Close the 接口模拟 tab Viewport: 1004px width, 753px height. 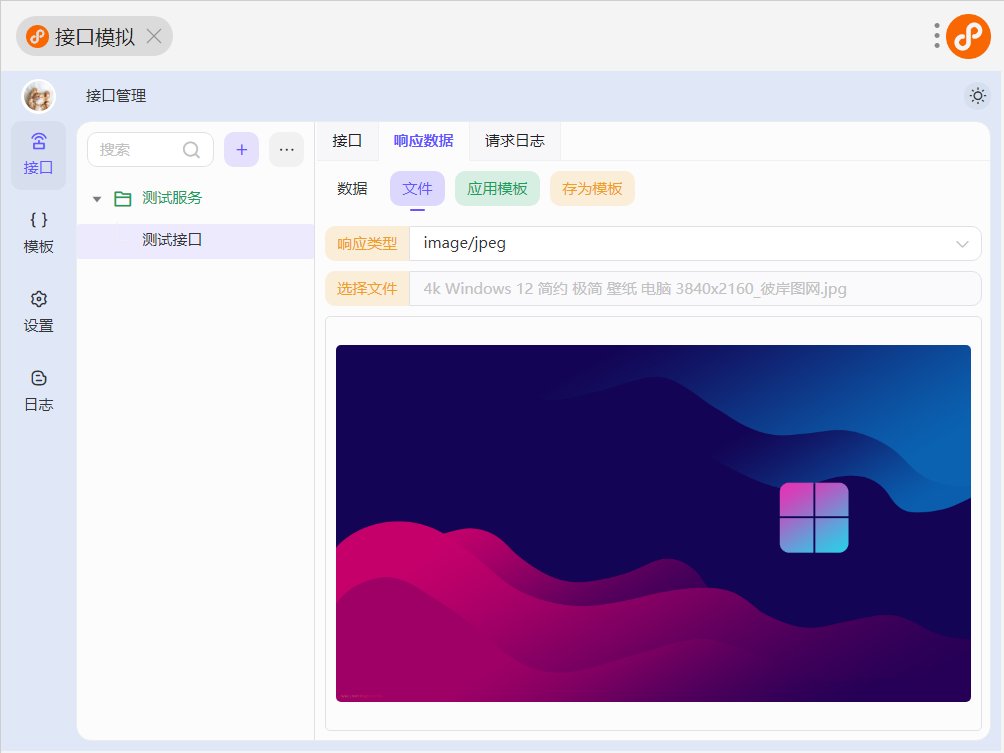click(154, 36)
